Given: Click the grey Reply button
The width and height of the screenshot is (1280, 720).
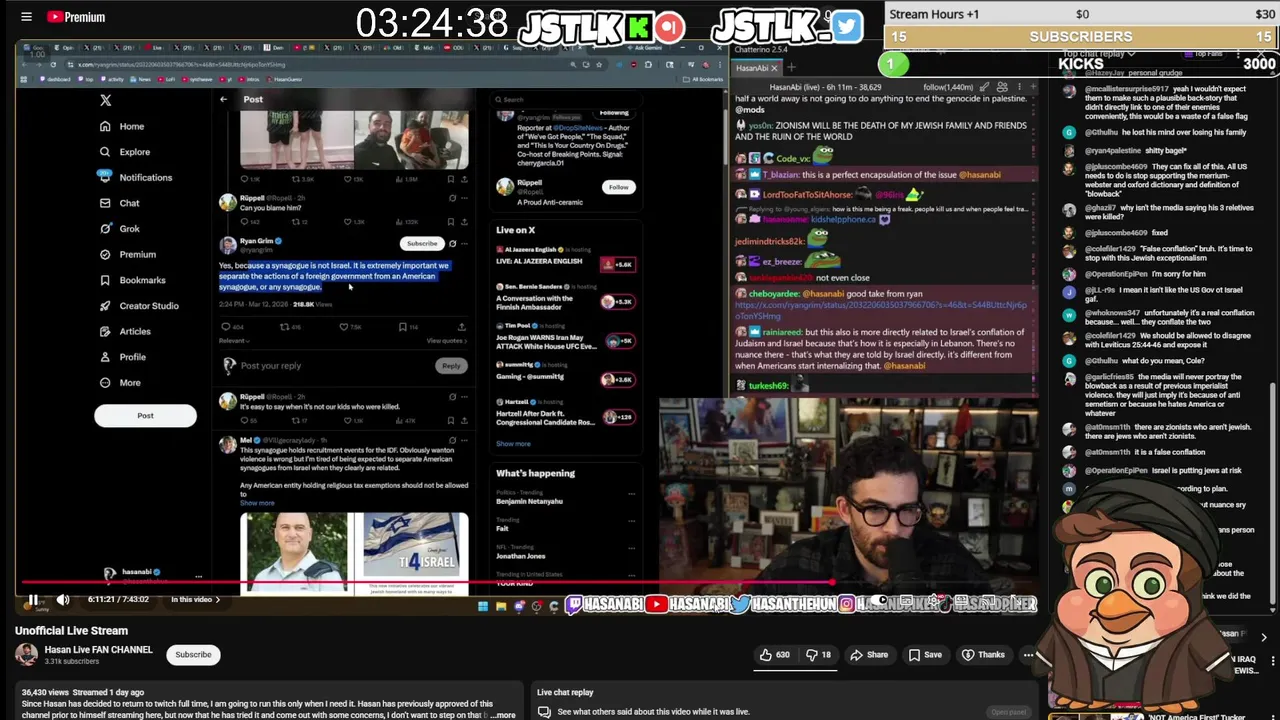Looking at the screenshot, I should click(x=452, y=366).
